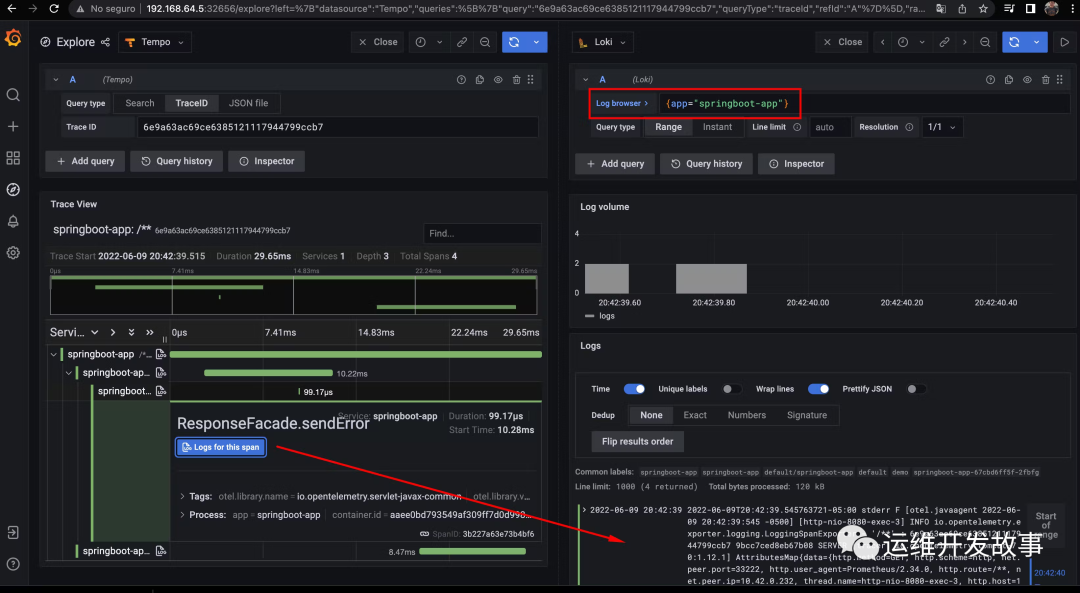Image resolution: width=1080 pixels, height=593 pixels.
Task: Open the Grafana home logo
Action: 13,39
